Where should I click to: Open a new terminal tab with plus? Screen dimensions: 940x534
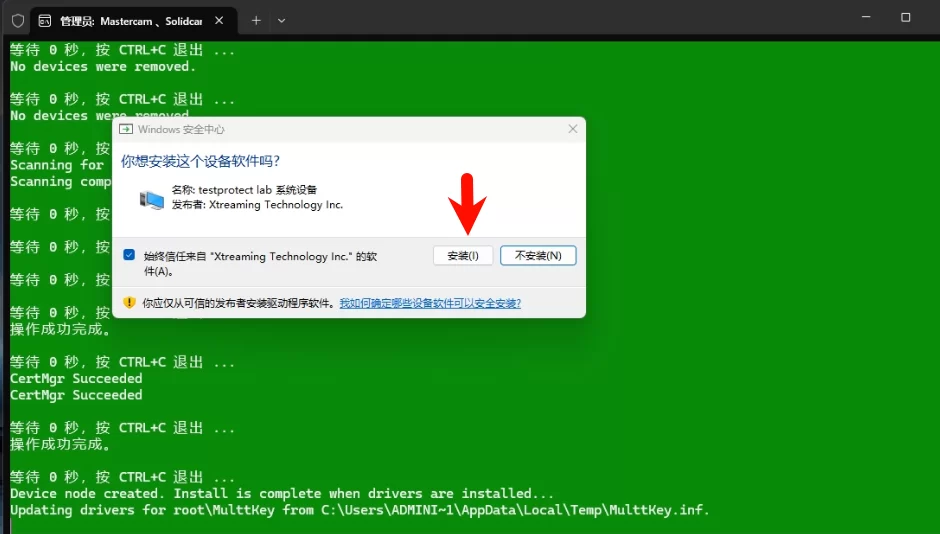coord(256,20)
